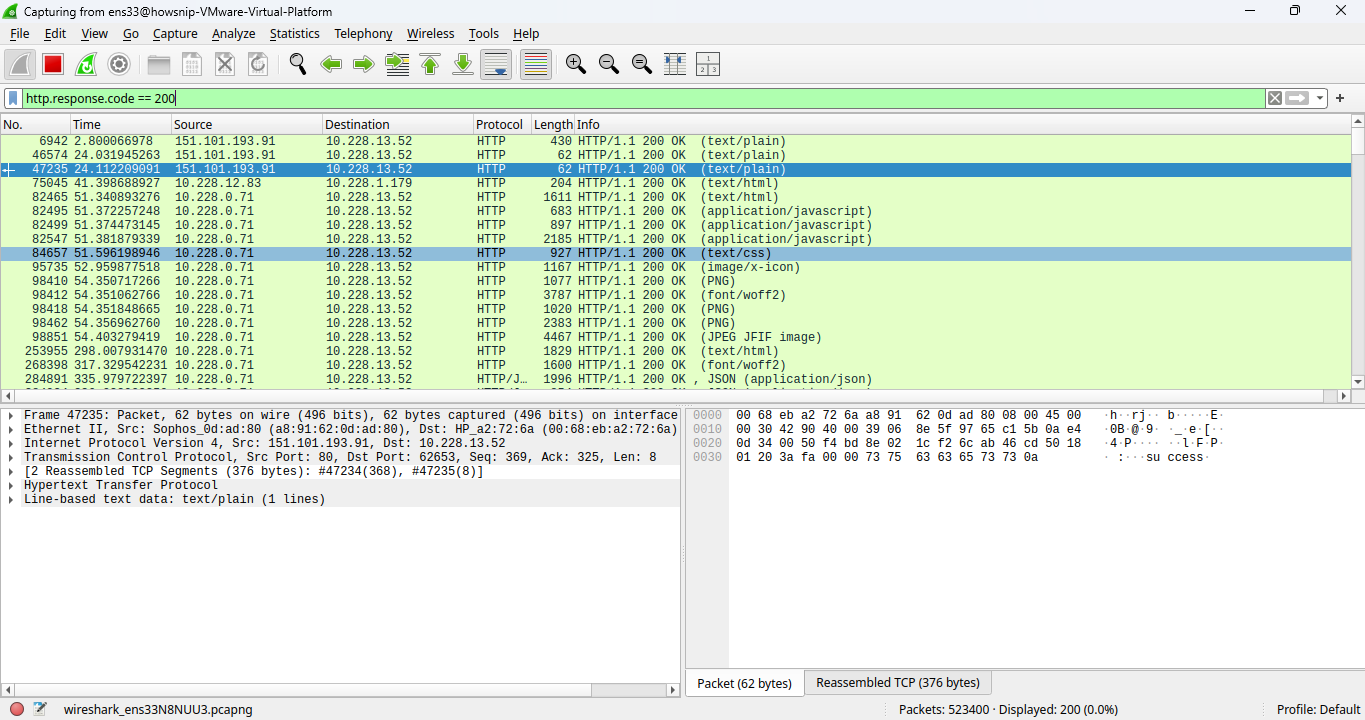Expand the Frame 47235 tree node
Screen dimensions: 1365x720
(10, 415)
